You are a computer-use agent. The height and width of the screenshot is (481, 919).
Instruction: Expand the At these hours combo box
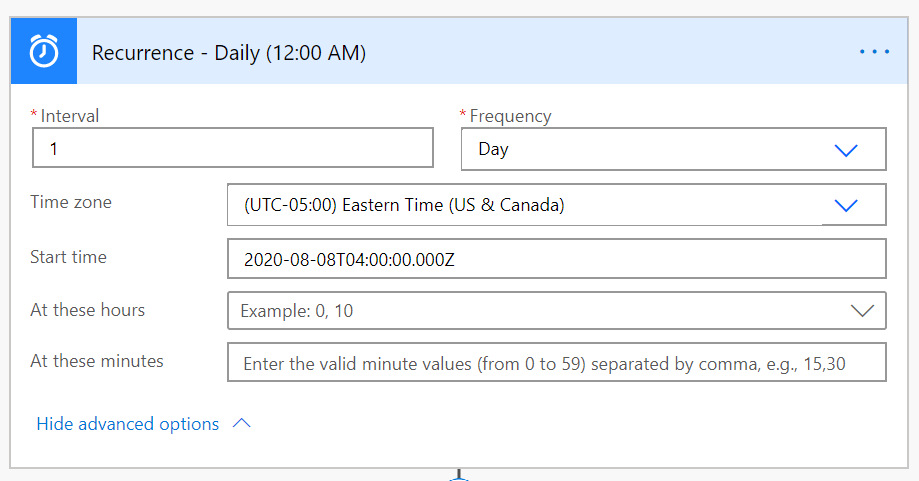point(540,311)
